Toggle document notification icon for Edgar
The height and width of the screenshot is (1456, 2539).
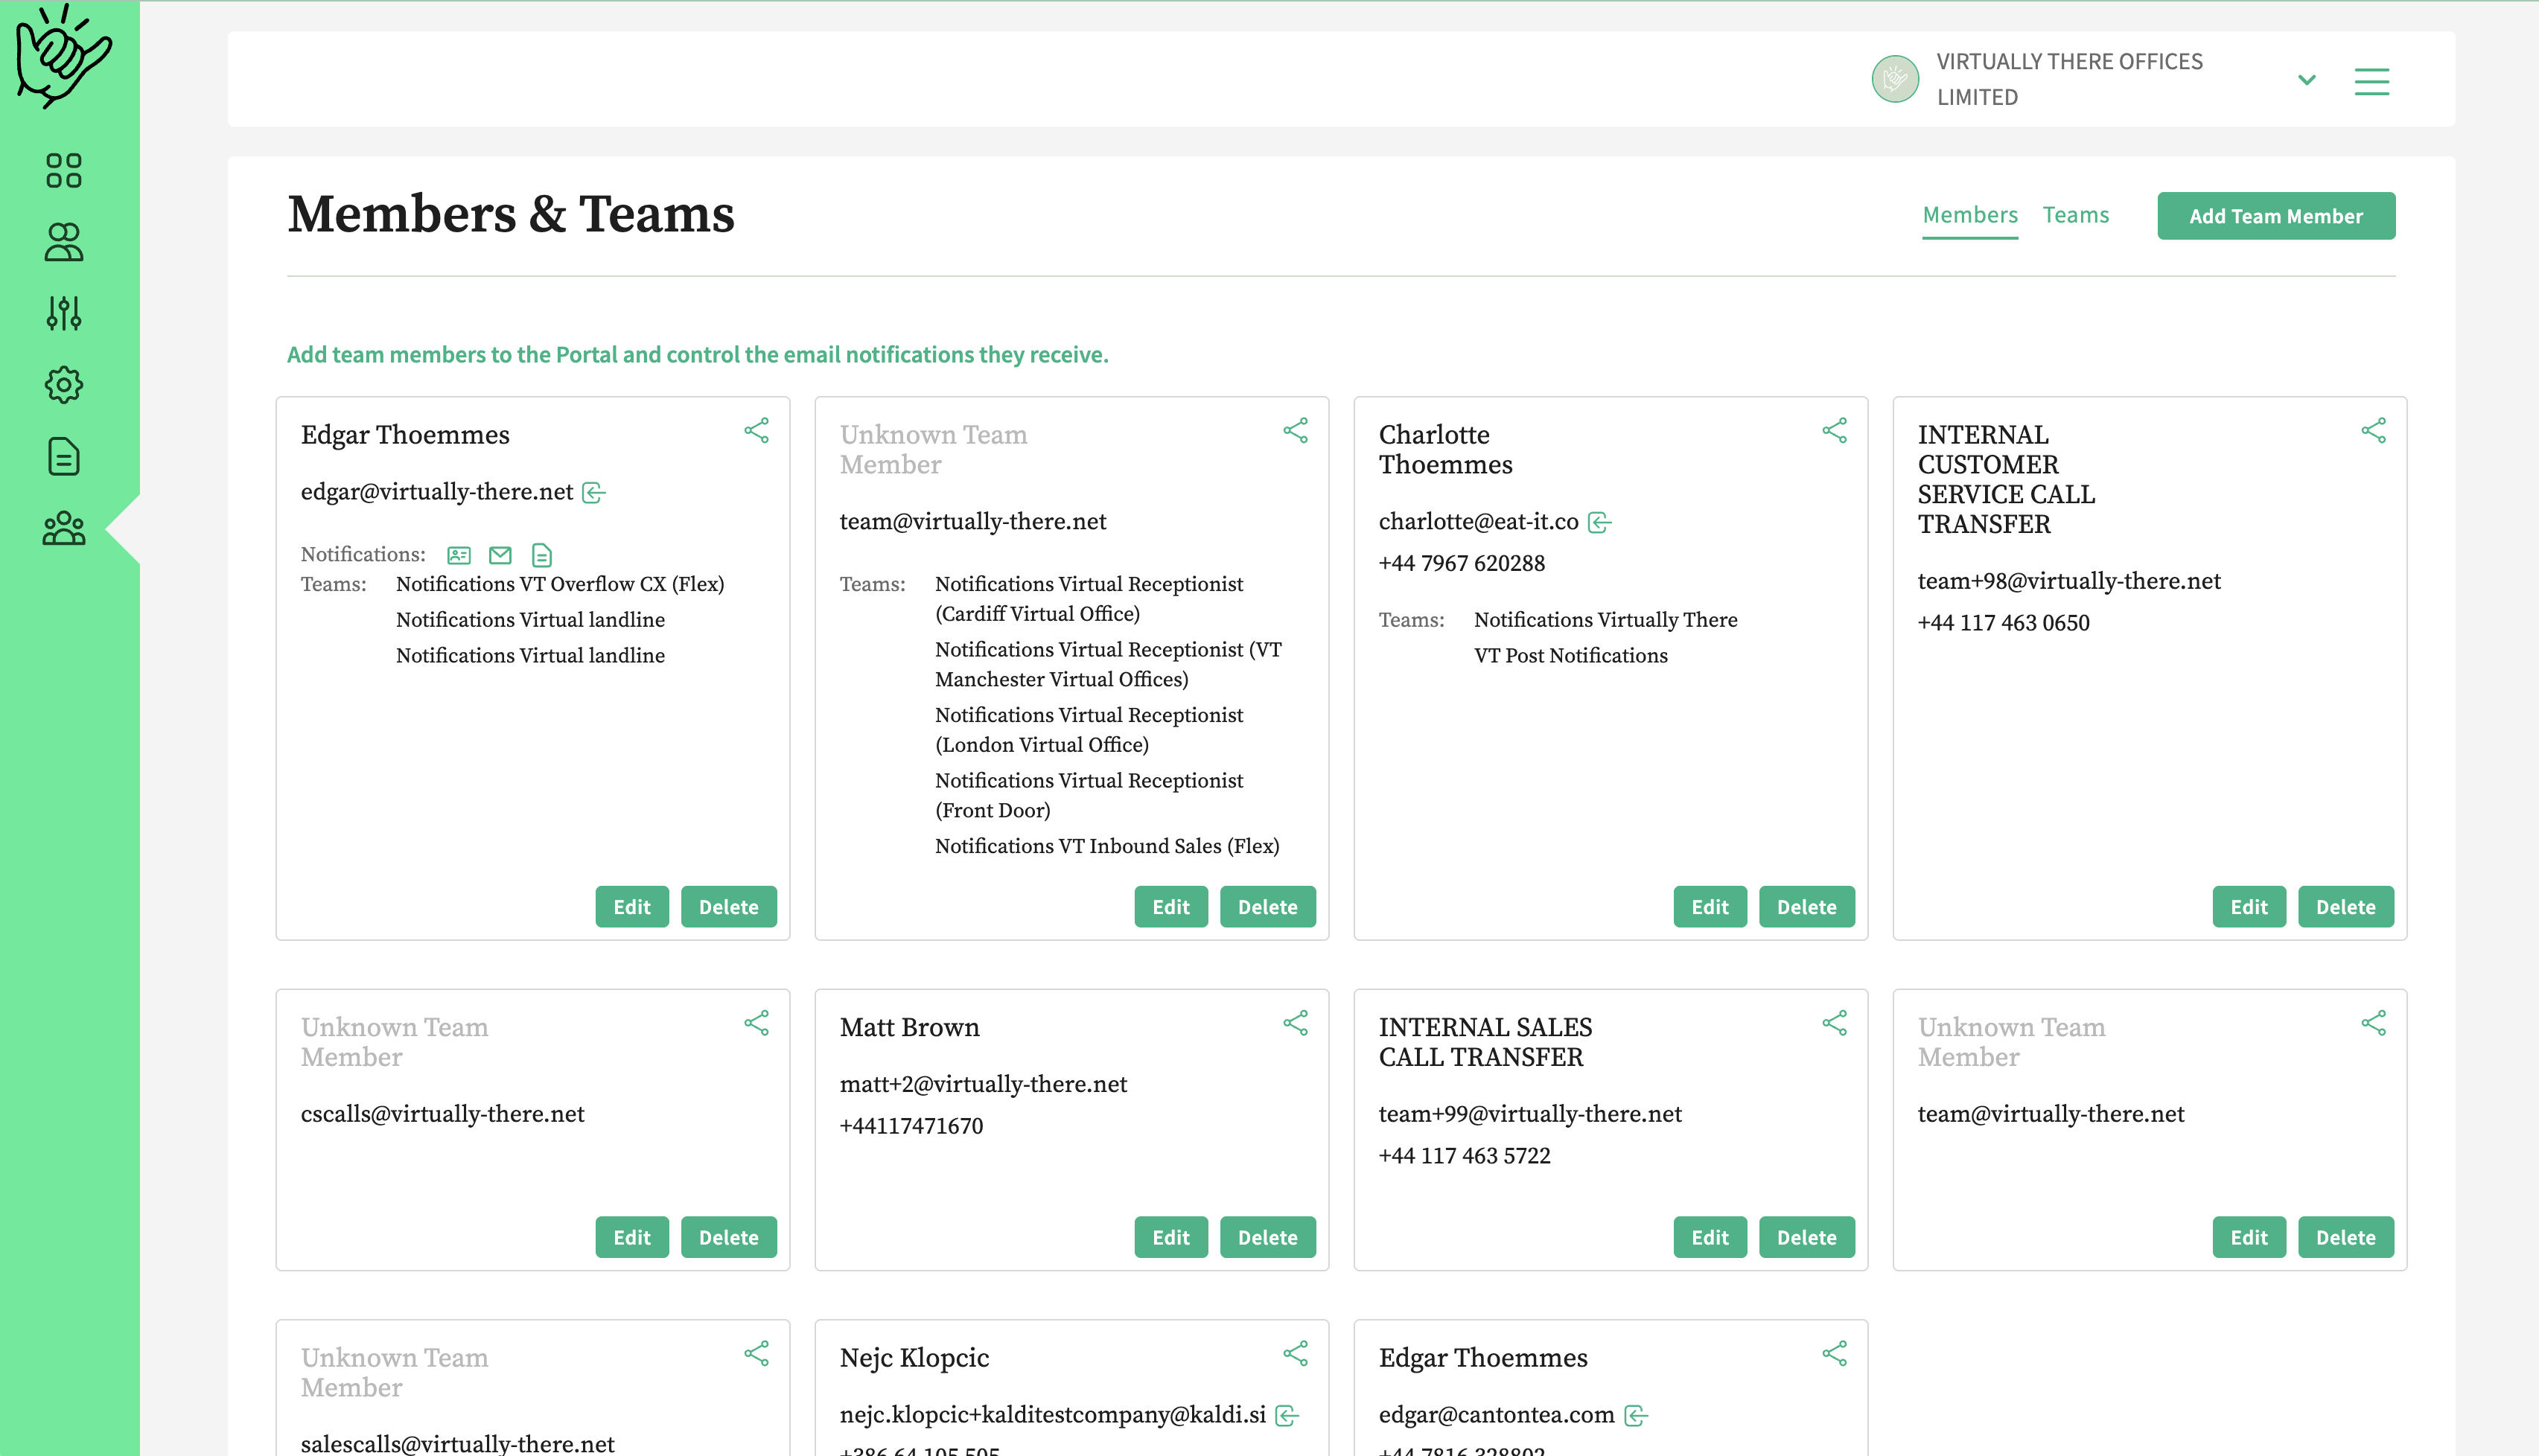click(x=542, y=555)
